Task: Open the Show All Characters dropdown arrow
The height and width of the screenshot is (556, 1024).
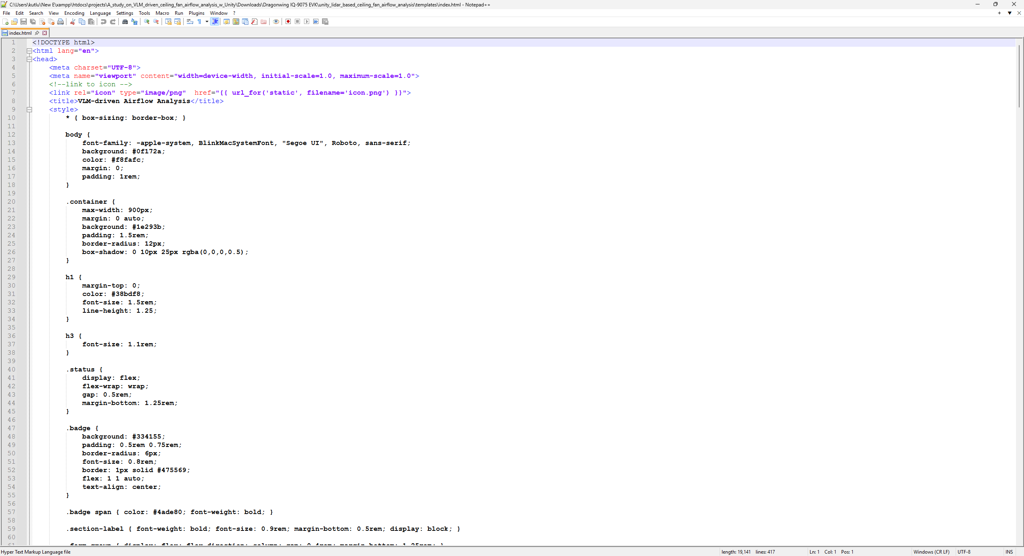Action: pyautogui.click(x=207, y=22)
